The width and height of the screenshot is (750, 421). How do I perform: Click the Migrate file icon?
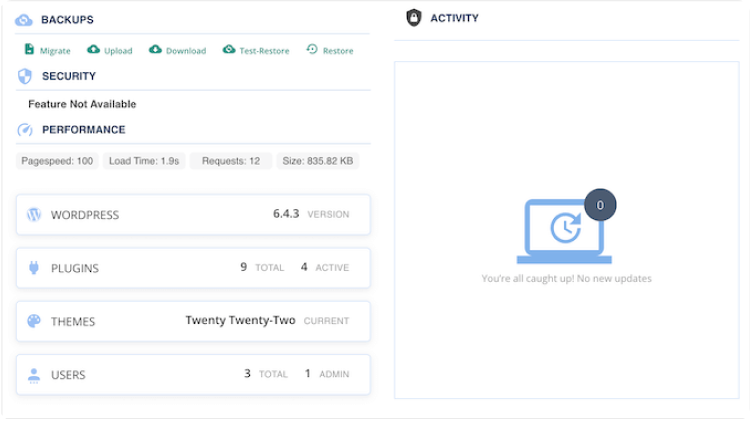(x=29, y=49)
